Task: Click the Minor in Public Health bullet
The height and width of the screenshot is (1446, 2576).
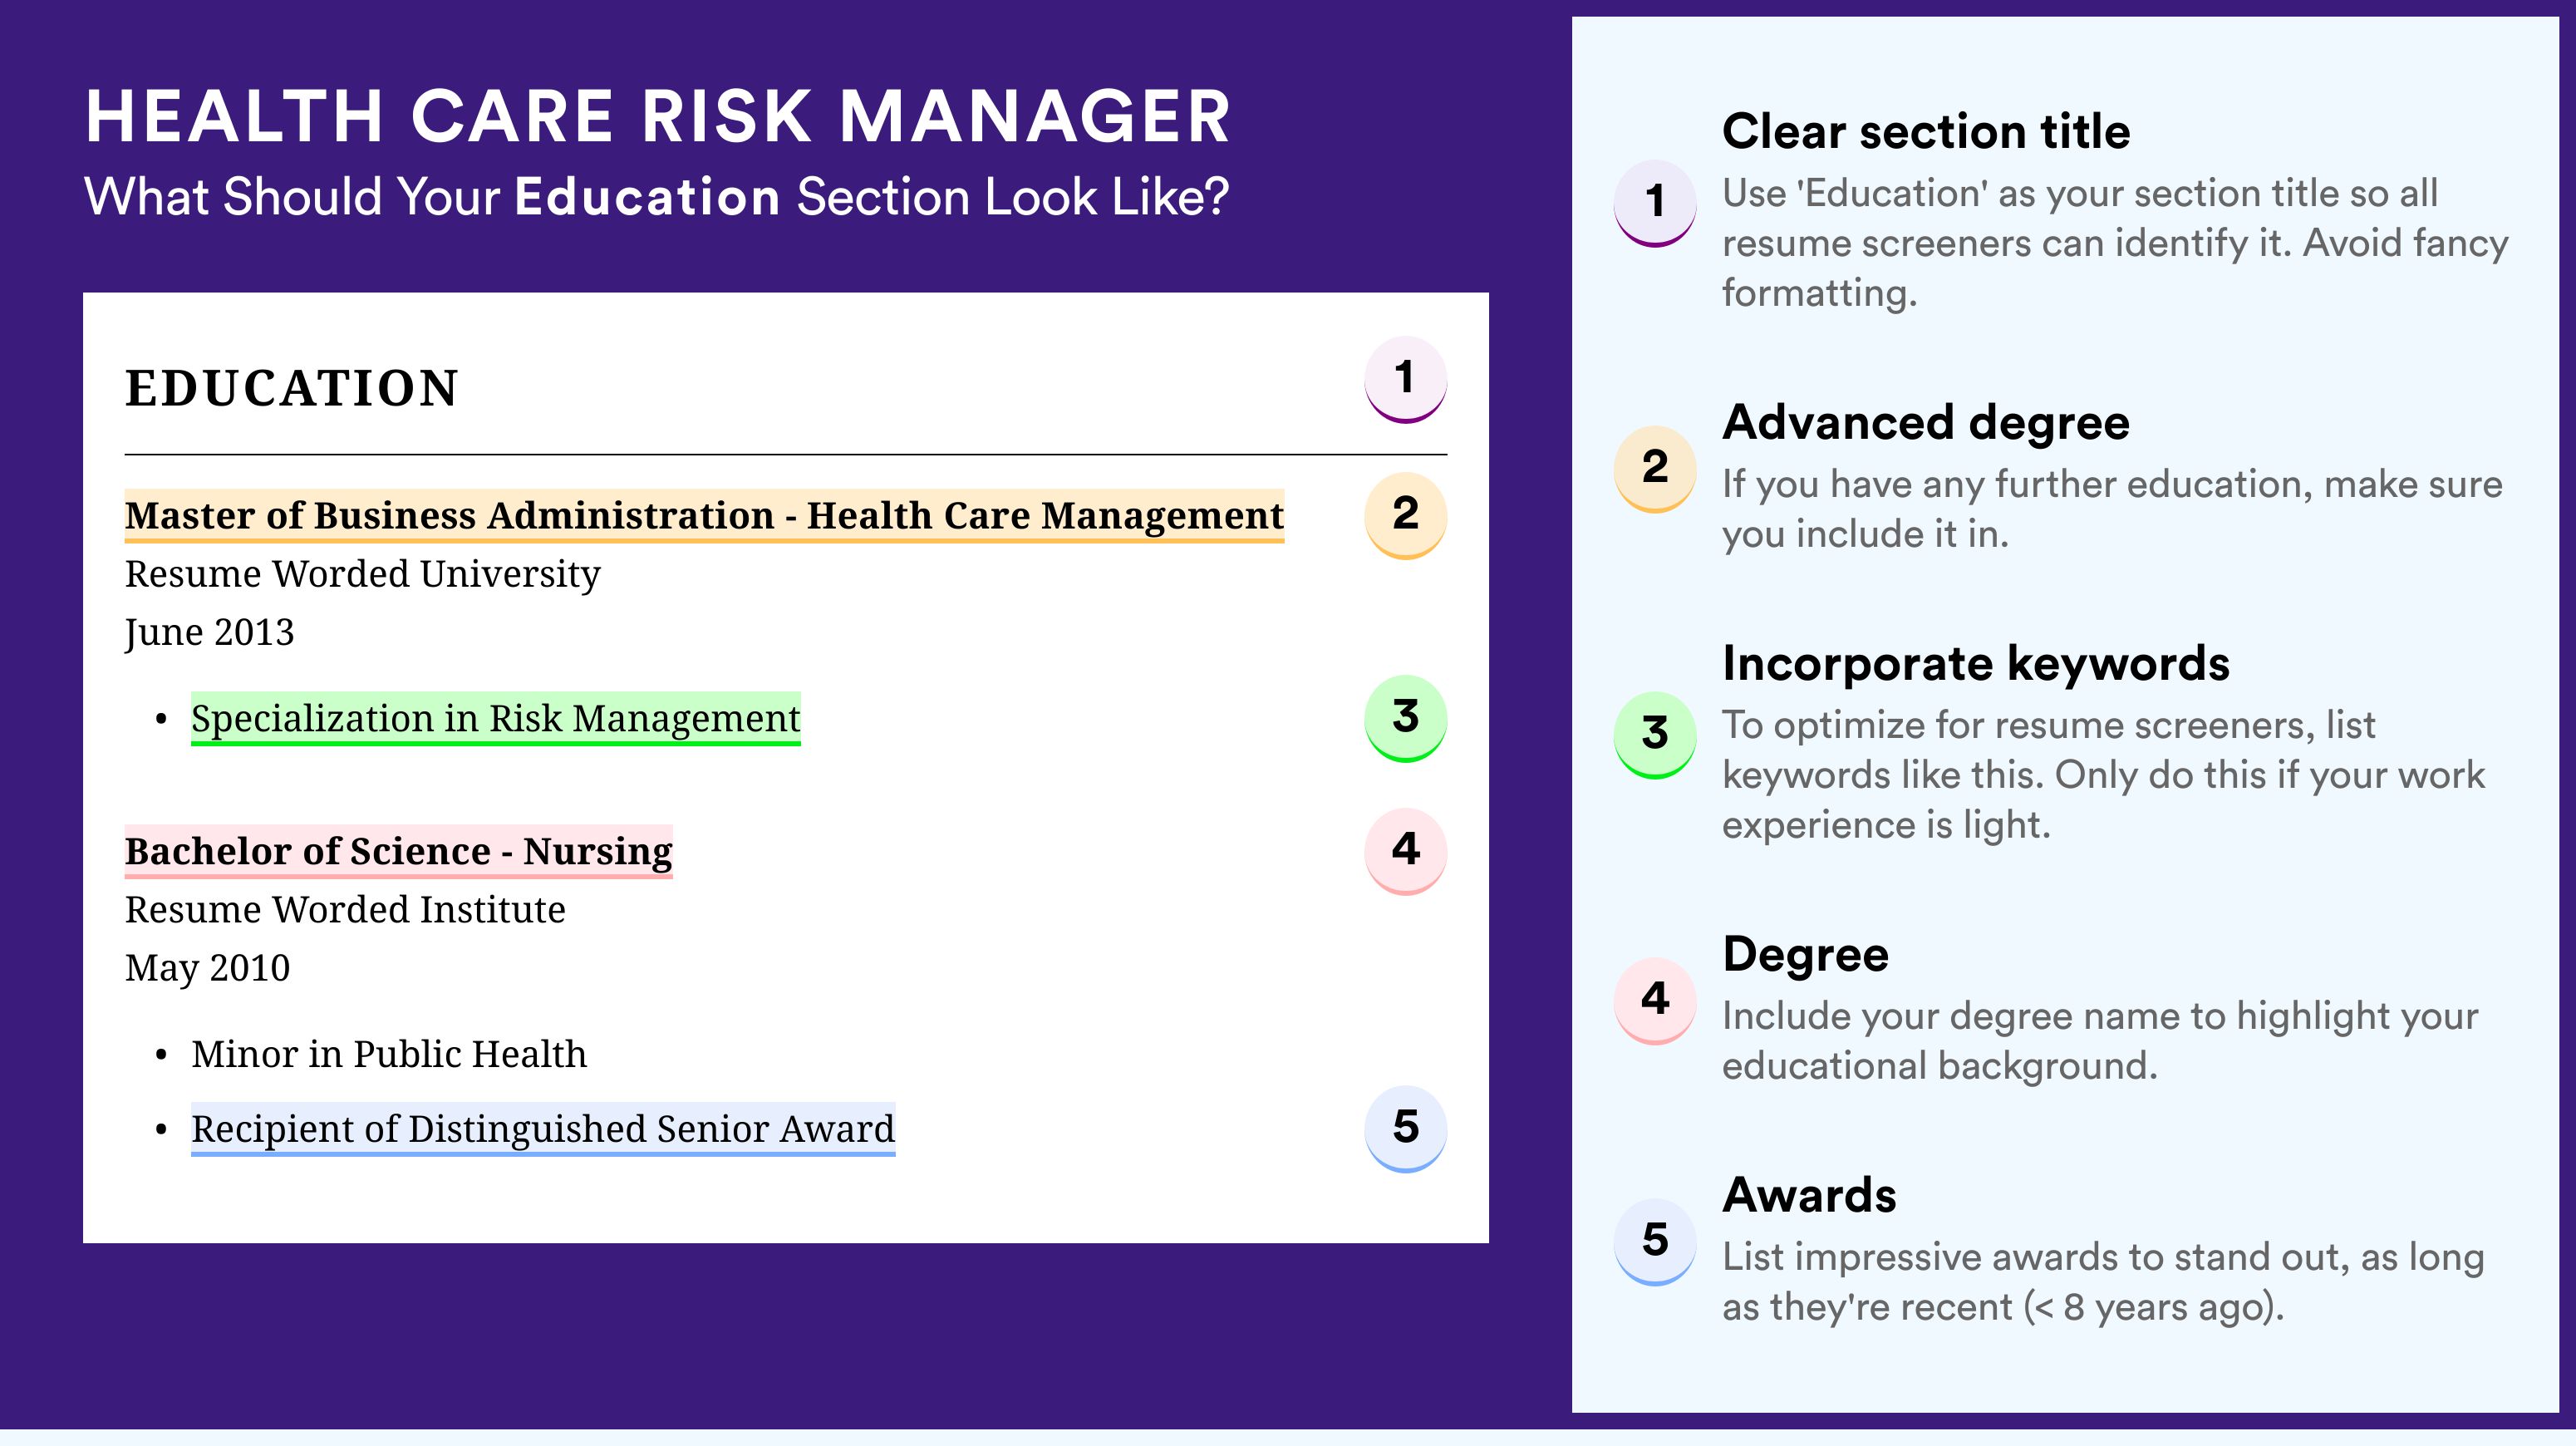Action: (x=389, y=1054)
